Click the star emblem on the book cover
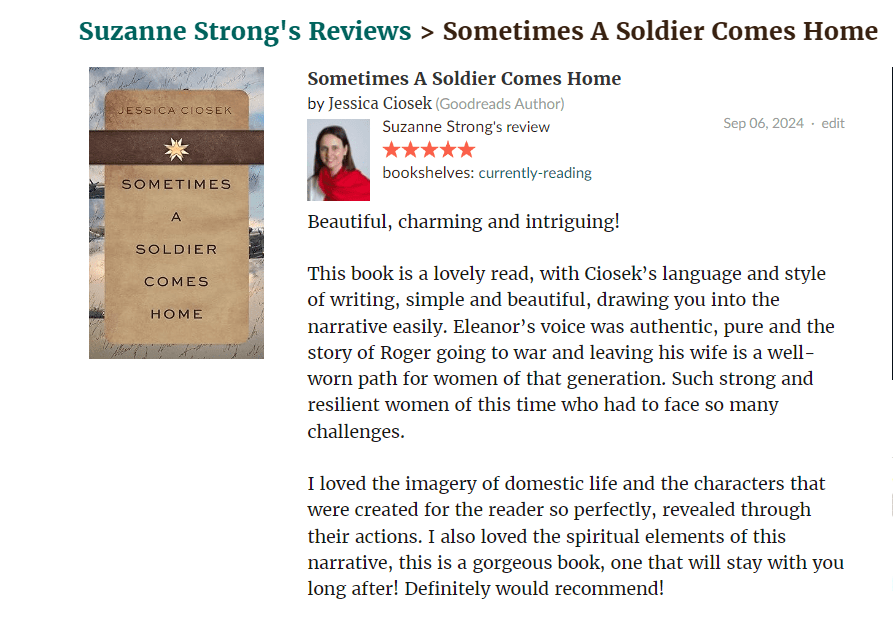Screen dimensions: 893x635 176,149
